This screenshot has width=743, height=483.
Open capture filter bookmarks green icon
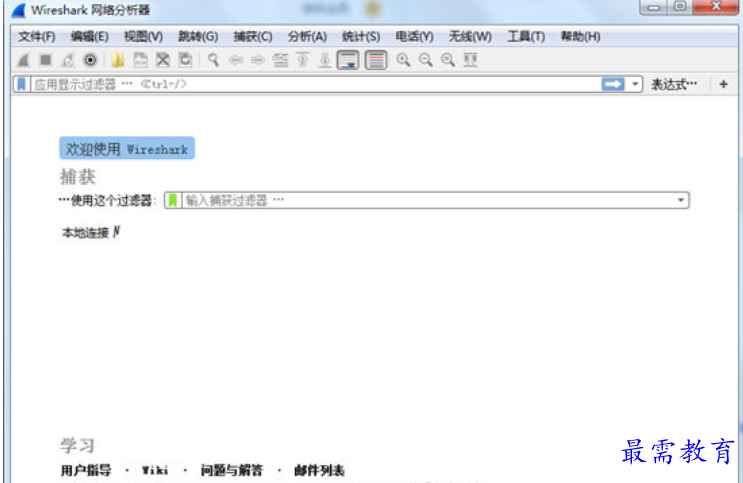coord(173,200)
